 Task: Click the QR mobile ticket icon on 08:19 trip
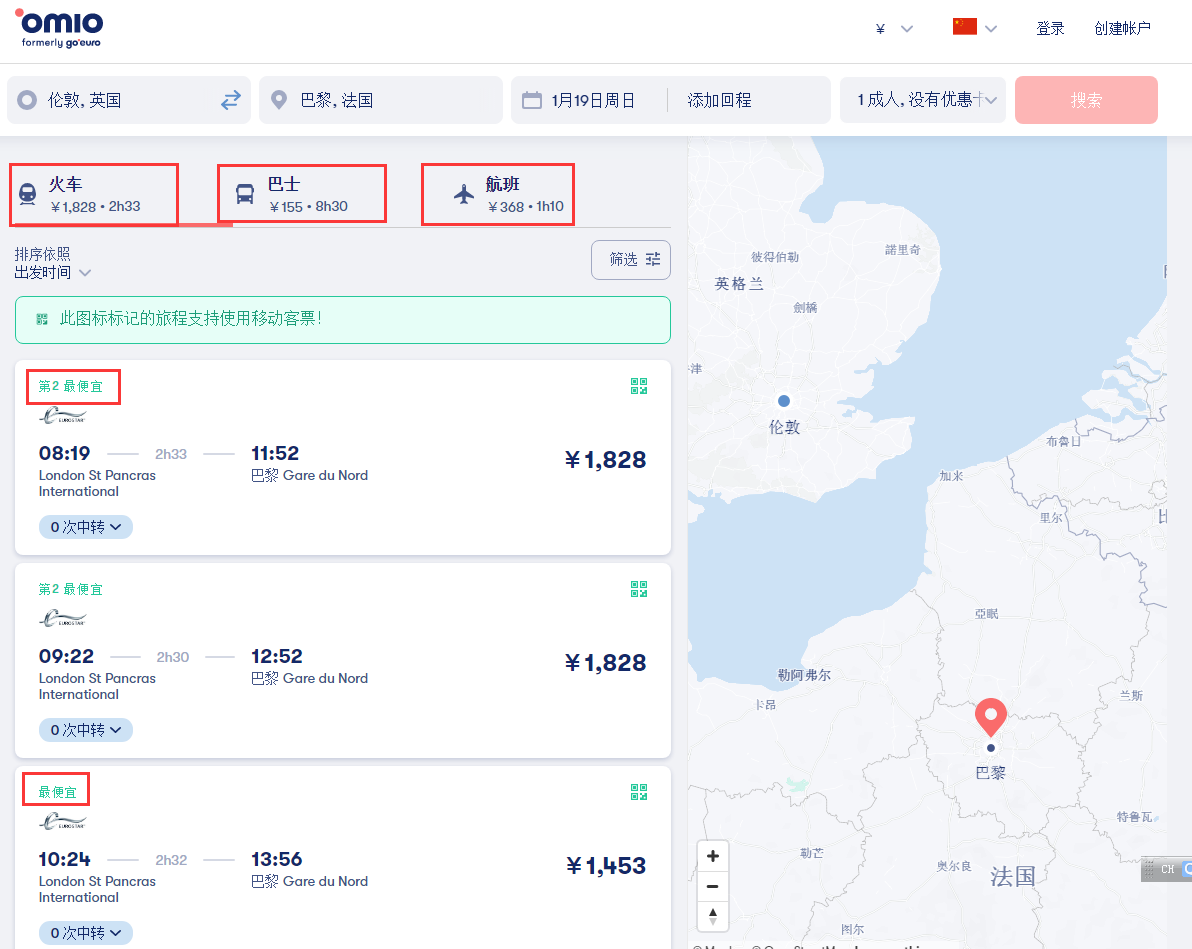[x=639, y=386]
